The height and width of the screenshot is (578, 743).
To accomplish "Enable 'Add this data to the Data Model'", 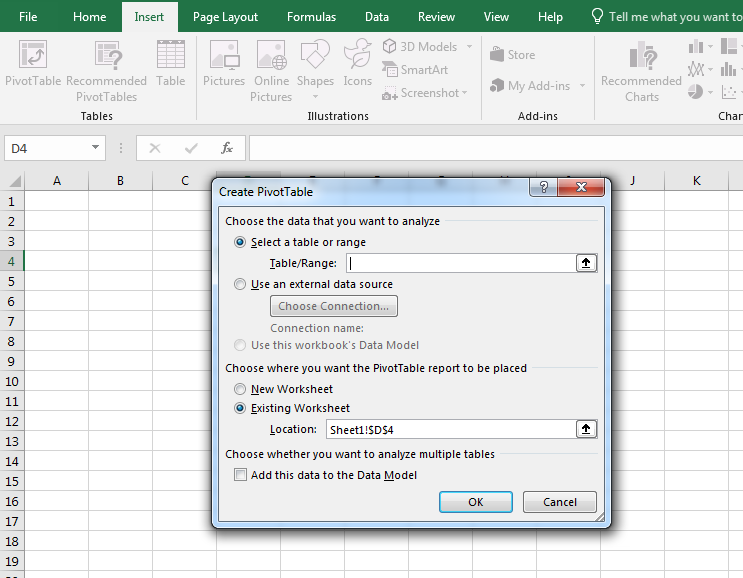I will [241, 475].
